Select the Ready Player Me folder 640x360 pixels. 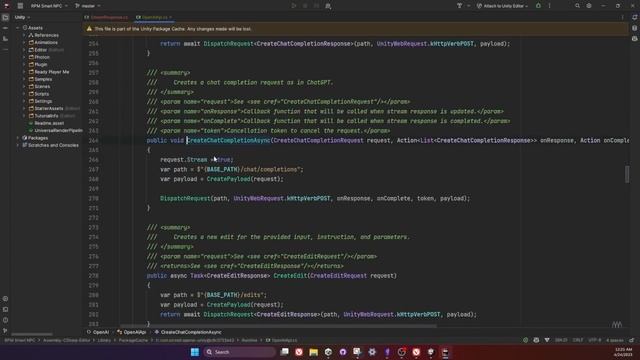49,72
